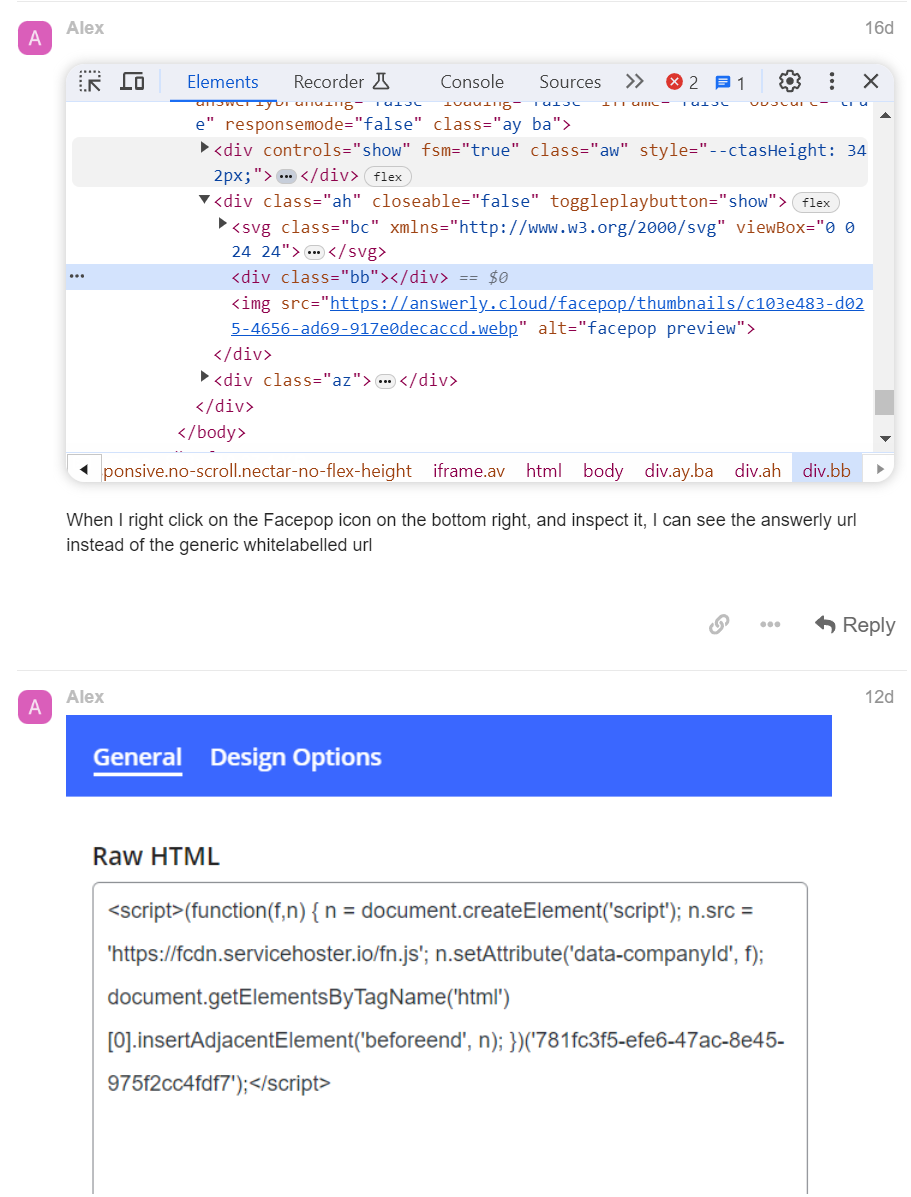Click ellipsis inside the az div

point(386,381)
